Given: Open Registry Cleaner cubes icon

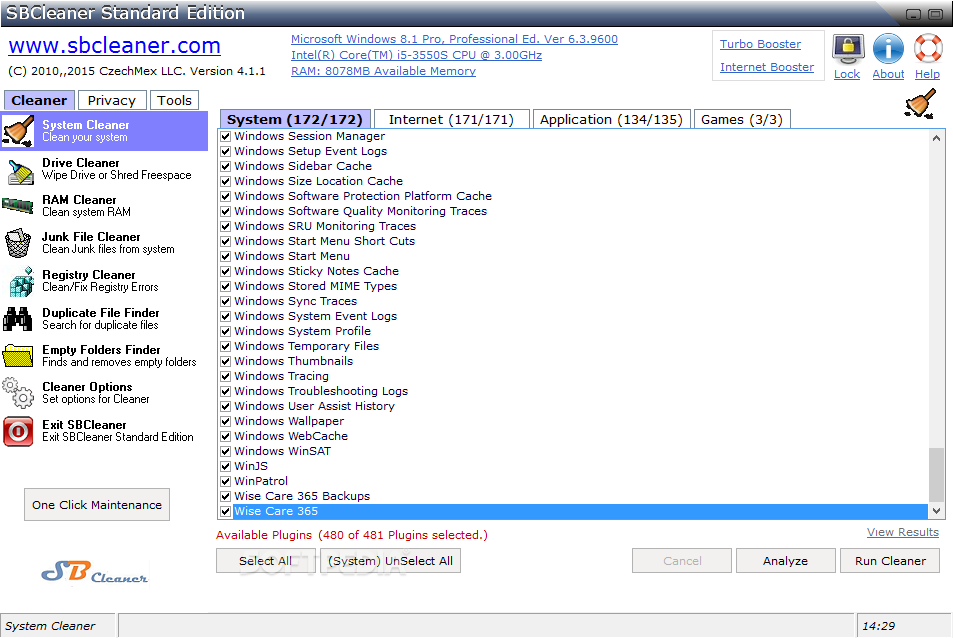Looking at the screenshot, I should coord(21,281).
